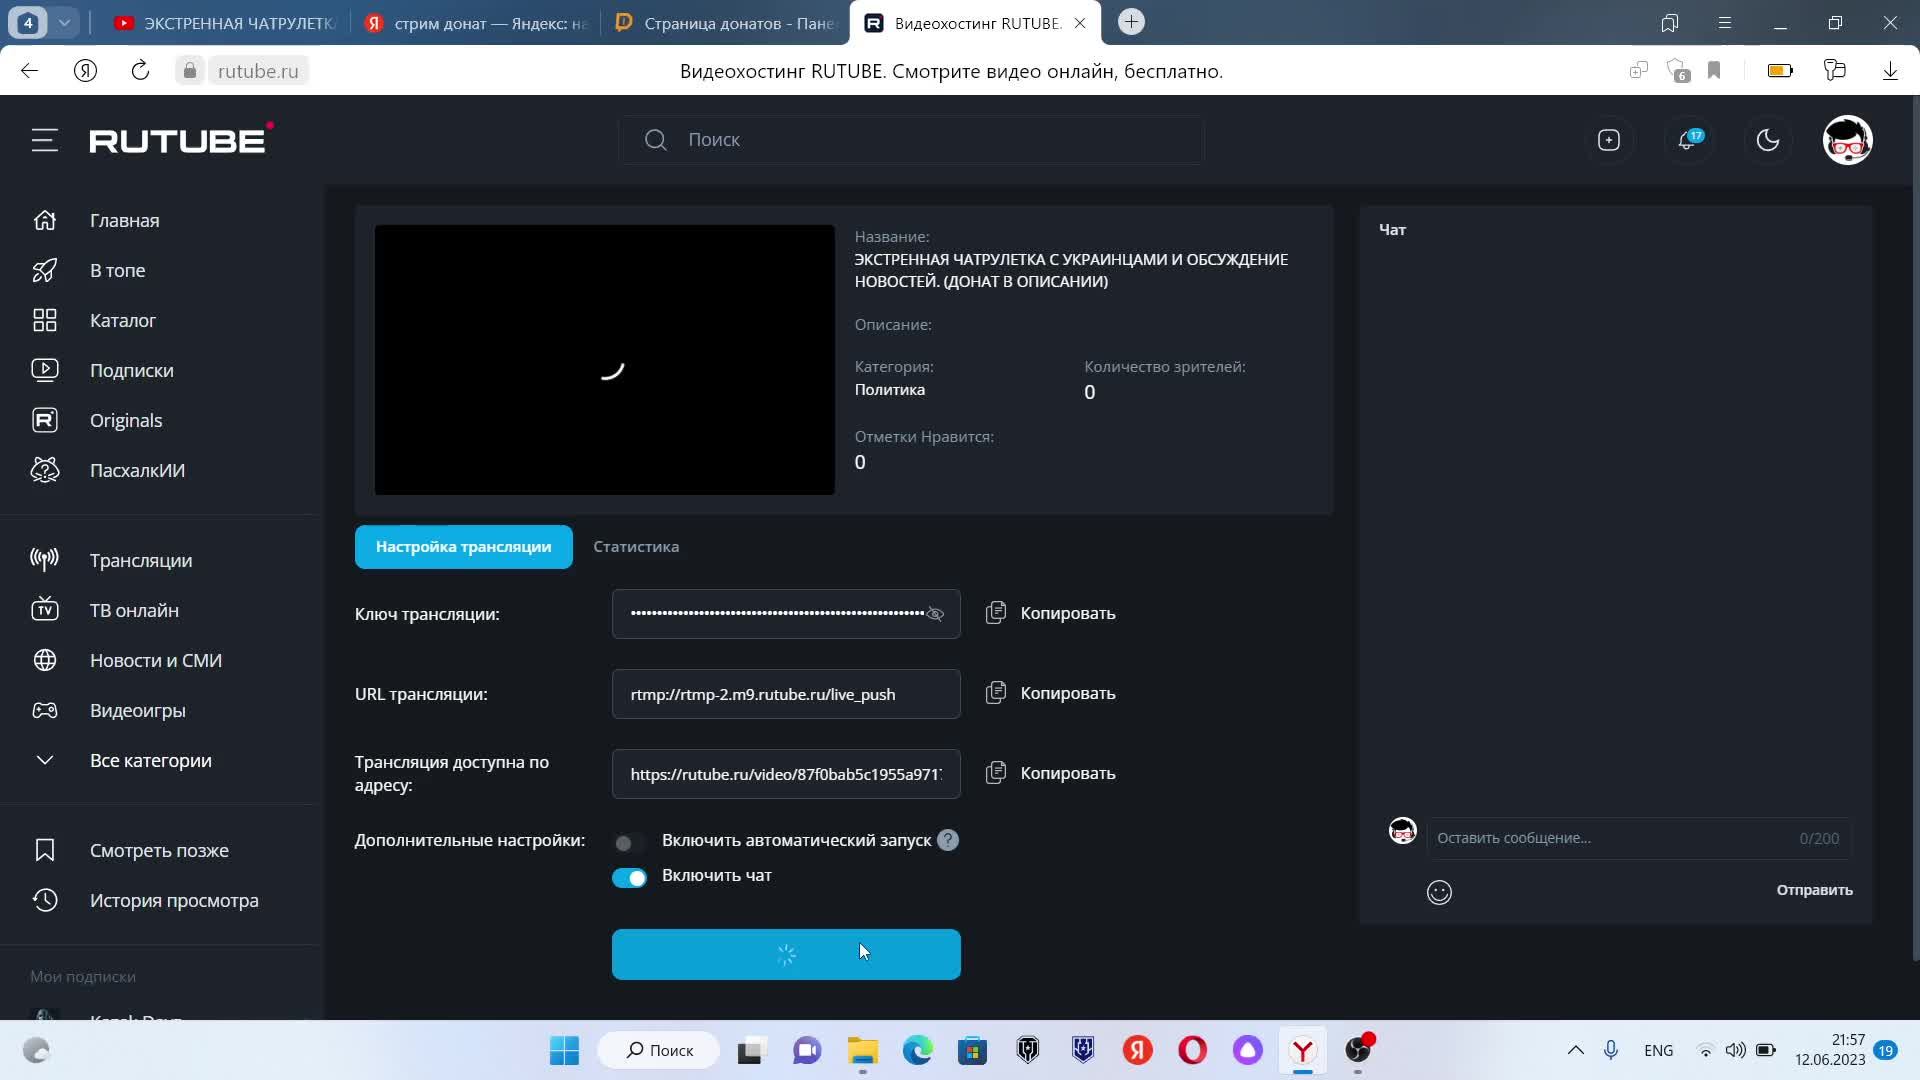Open tab list dropdown arrow in browser

tap(64, 22)
